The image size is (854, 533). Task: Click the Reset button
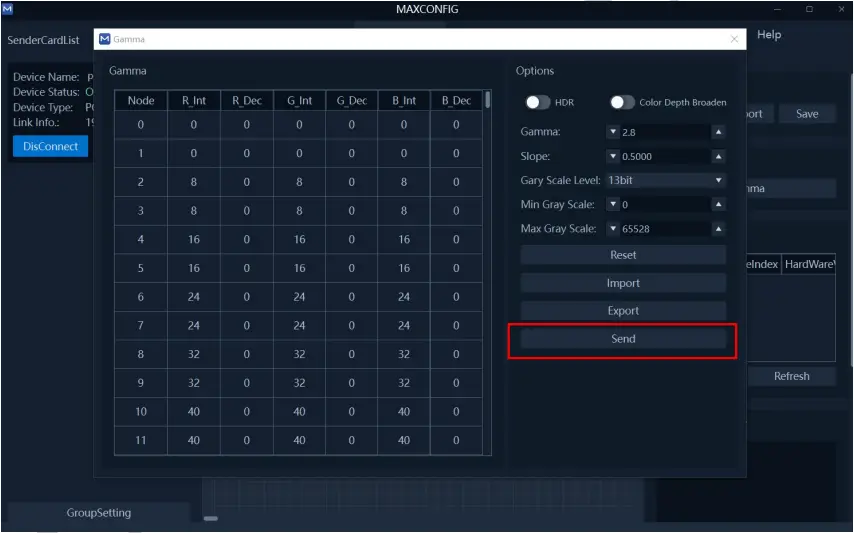pyautogui.click(x=623, y=255)
